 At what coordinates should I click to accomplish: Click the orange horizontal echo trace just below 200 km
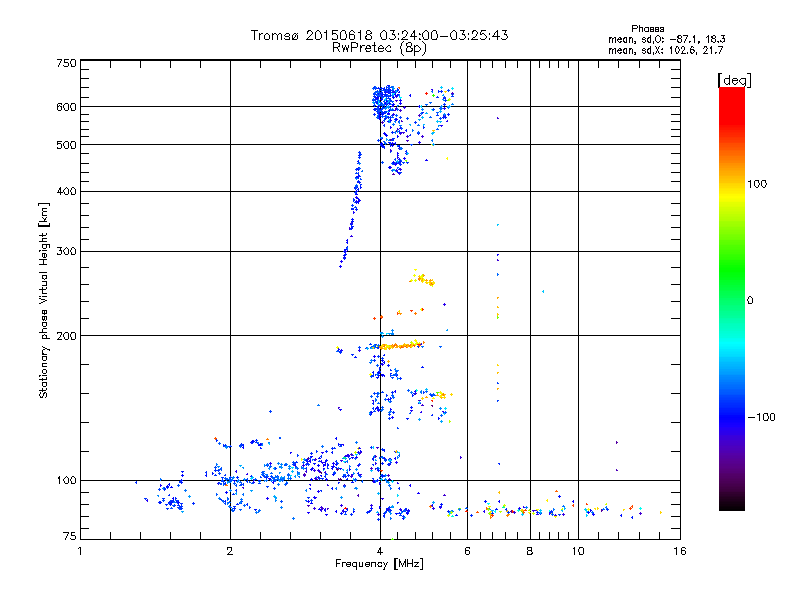pos(403,346)
